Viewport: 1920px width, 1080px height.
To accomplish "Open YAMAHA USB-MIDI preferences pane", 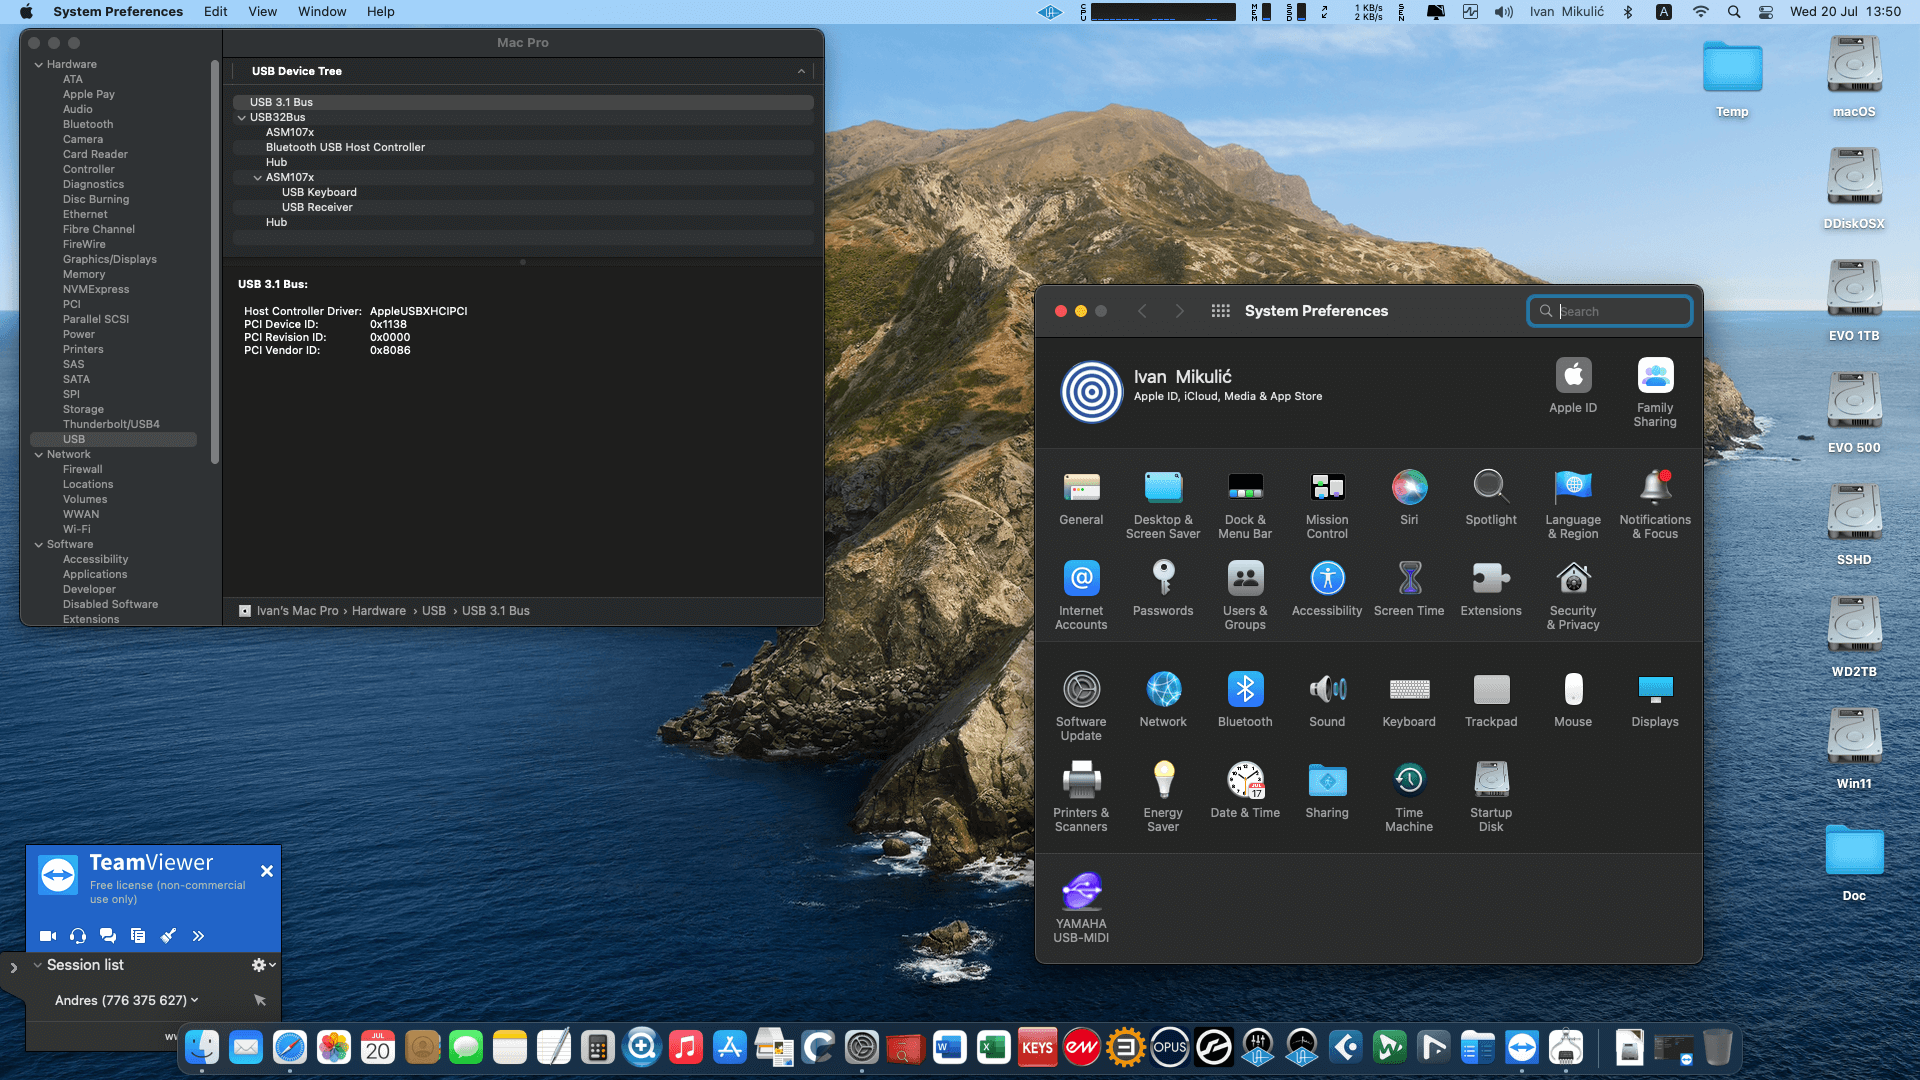I will (1081, 909).
